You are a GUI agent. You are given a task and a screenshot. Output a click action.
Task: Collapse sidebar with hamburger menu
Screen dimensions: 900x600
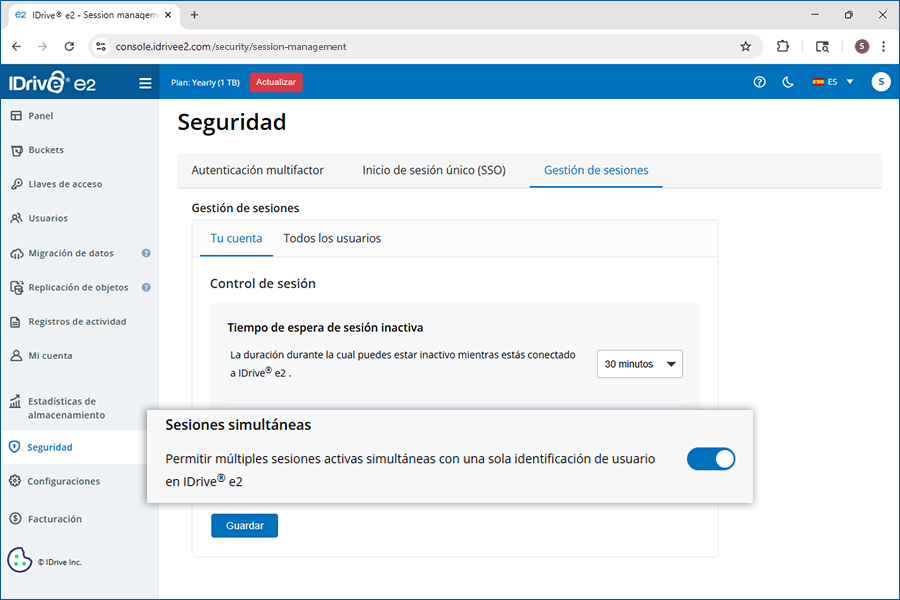click(x=145, y=83)
